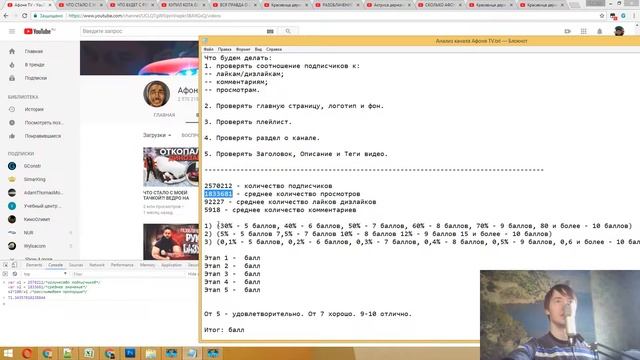Screen dimensions: 640x360
Task: Open Excel from the taskbar
Action: pos(89,353)
